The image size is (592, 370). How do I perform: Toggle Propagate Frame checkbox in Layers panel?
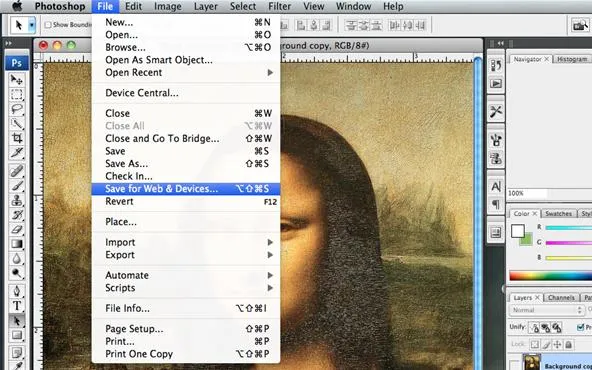coord(581,327)
